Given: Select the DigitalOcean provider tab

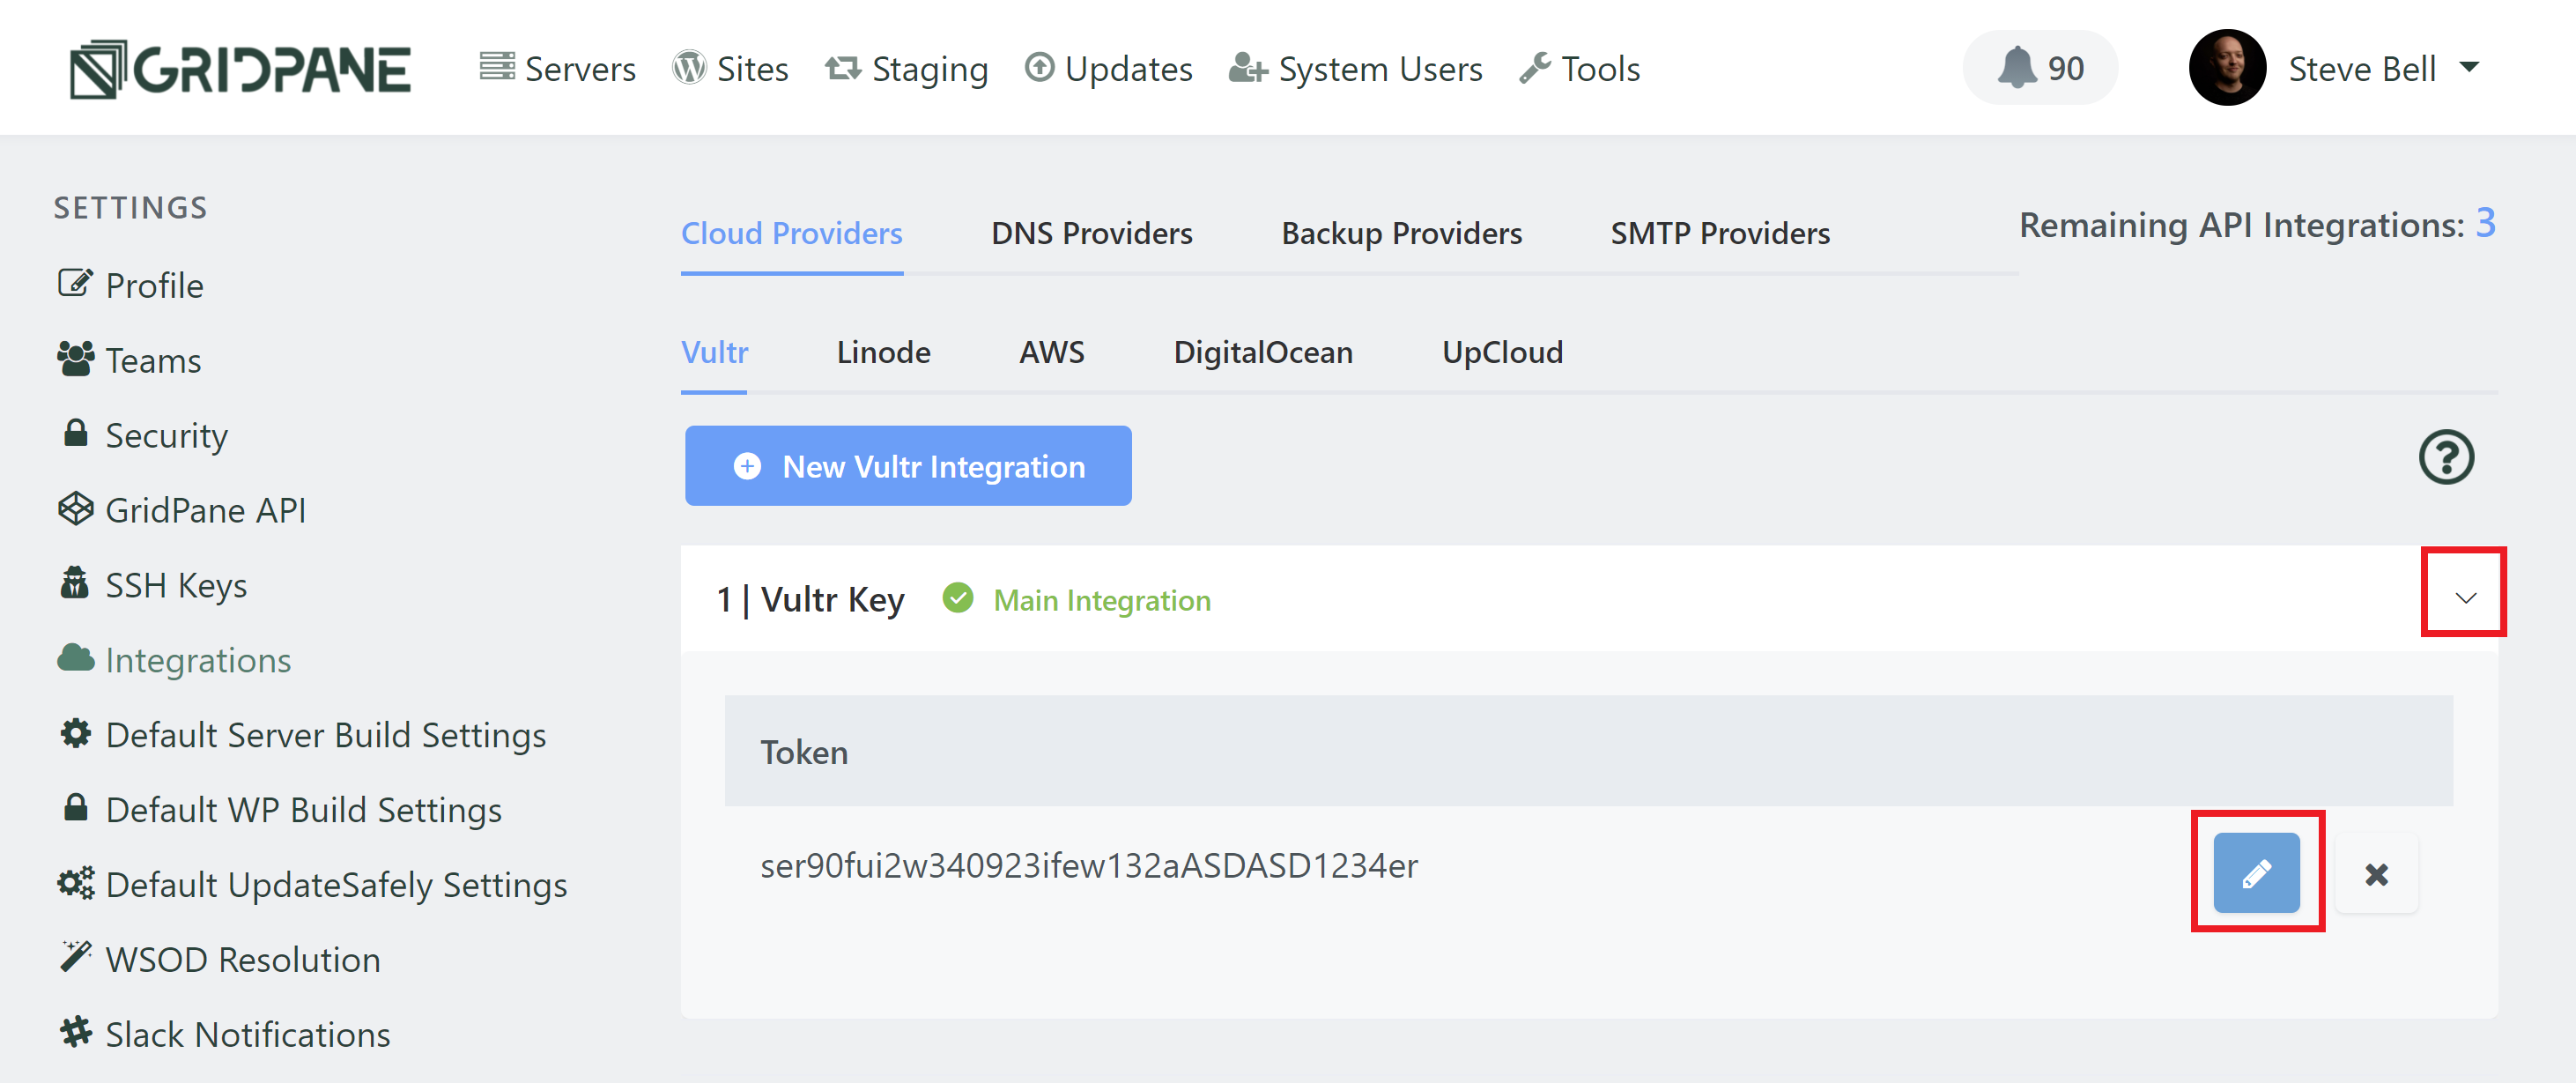Looking at the screenshot, I should click(1263, 353).
